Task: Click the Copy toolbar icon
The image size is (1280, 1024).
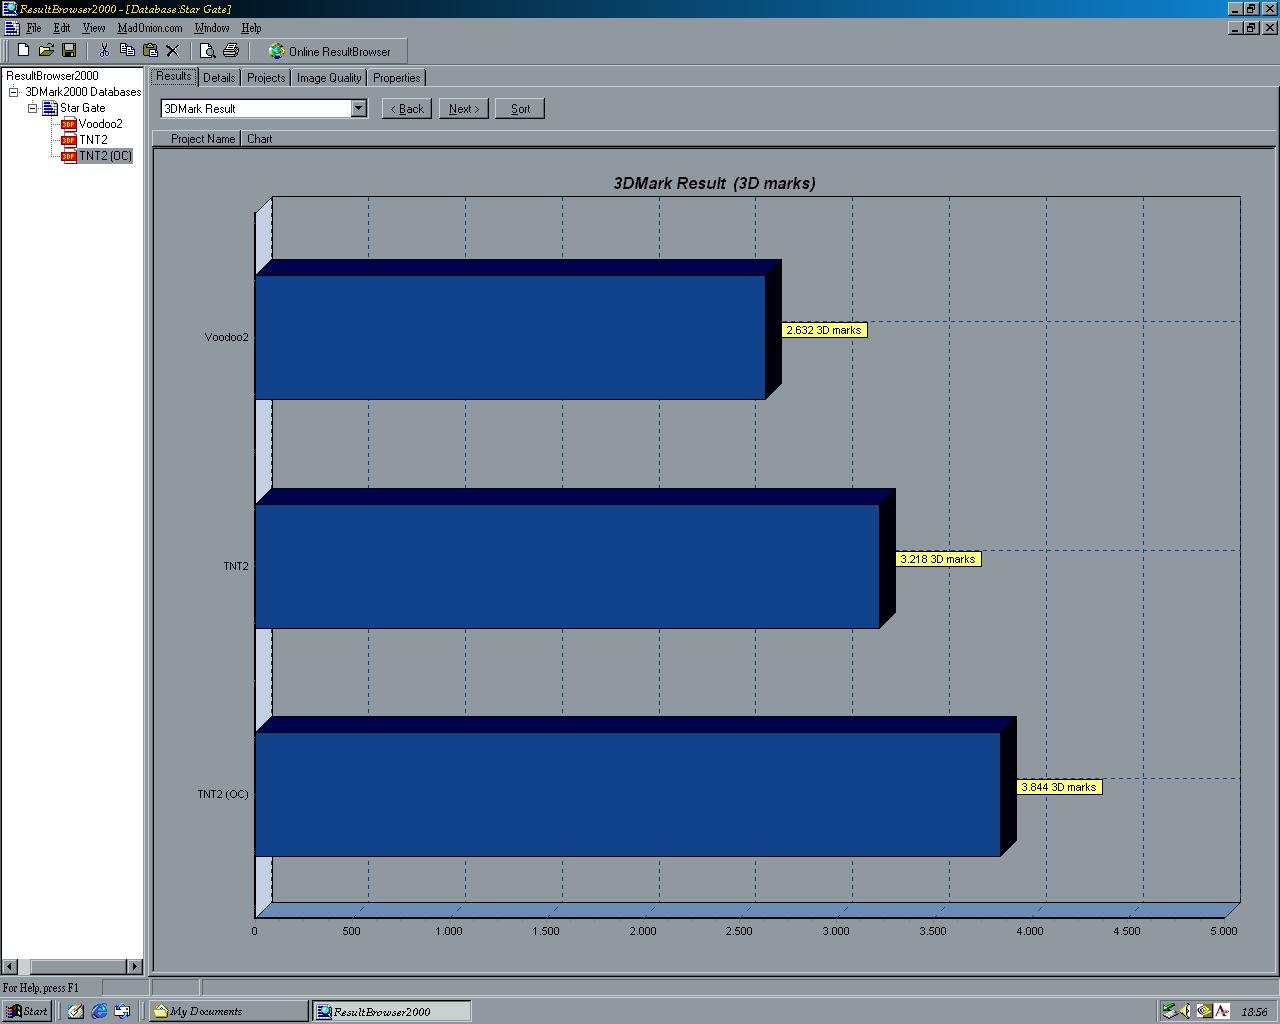Action: click(x=127, y=50)
